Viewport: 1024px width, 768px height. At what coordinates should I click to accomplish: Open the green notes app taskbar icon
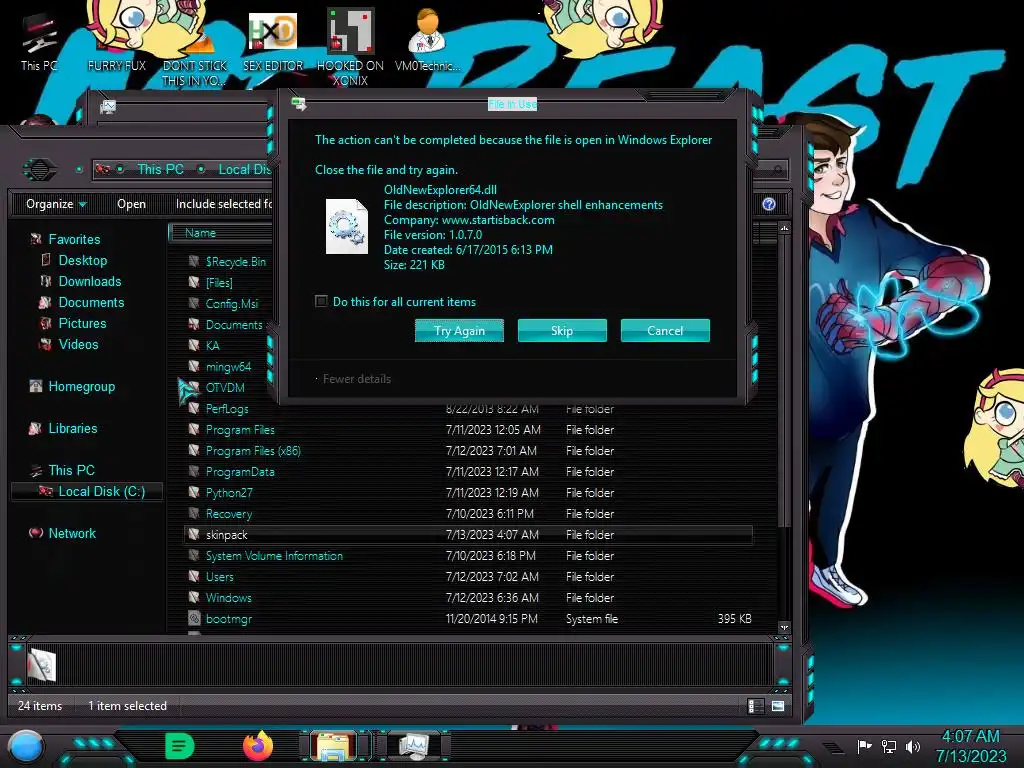pyautogui.click(x=180, y=746)
